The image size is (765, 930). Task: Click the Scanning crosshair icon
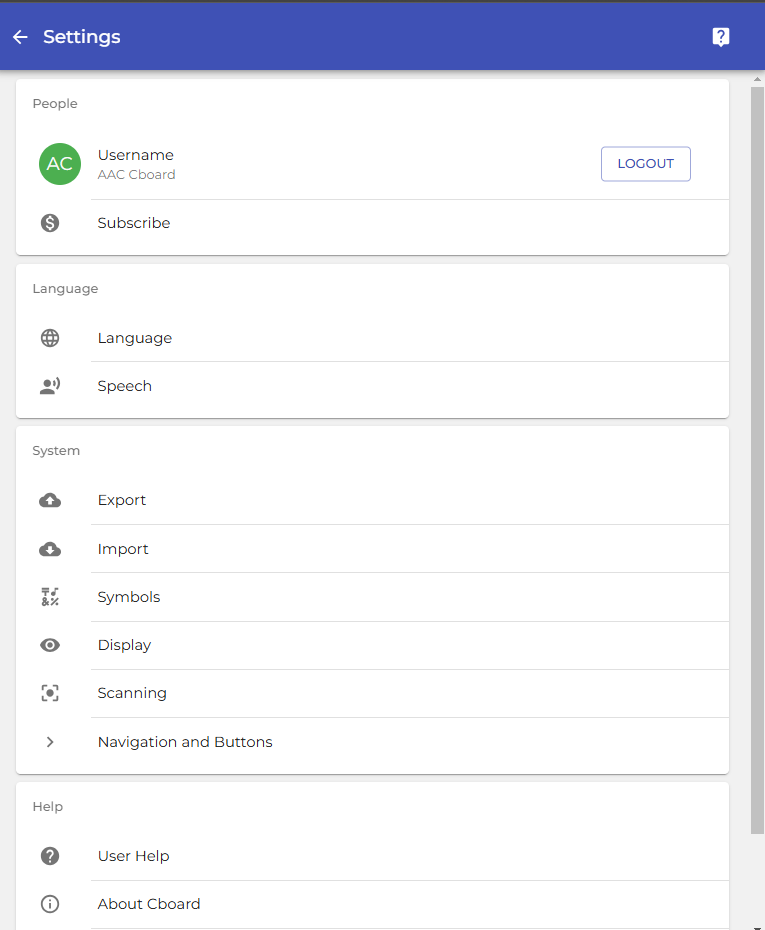tap(50, 693)
